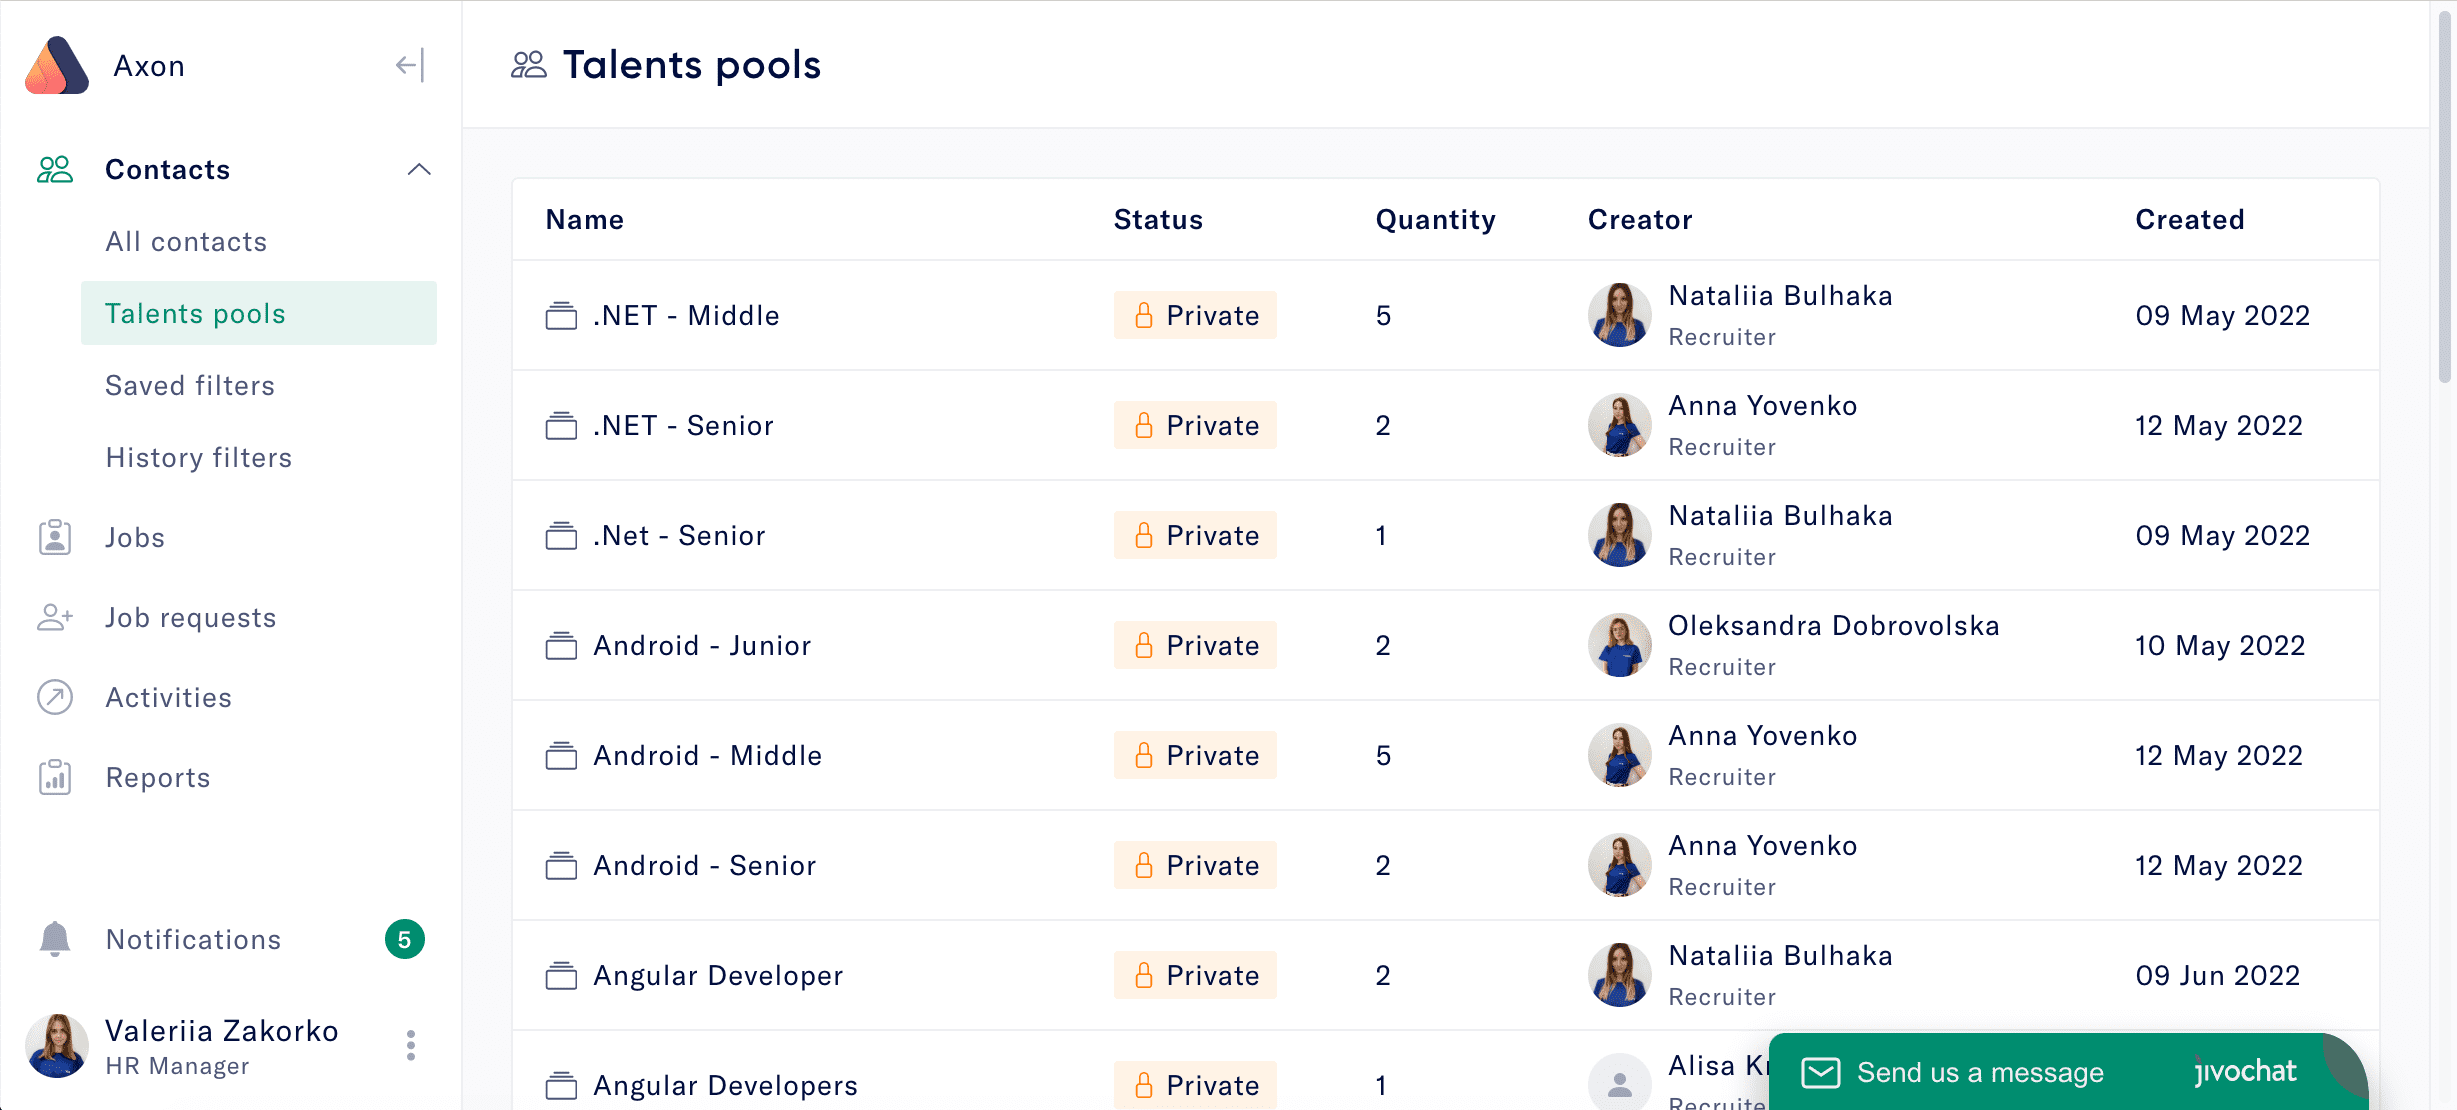Open the three-dot menu beside Valeriia Zakorko
Image resolution: width=2457 pixels, height=1110 pixels.
click(410, 1045)
